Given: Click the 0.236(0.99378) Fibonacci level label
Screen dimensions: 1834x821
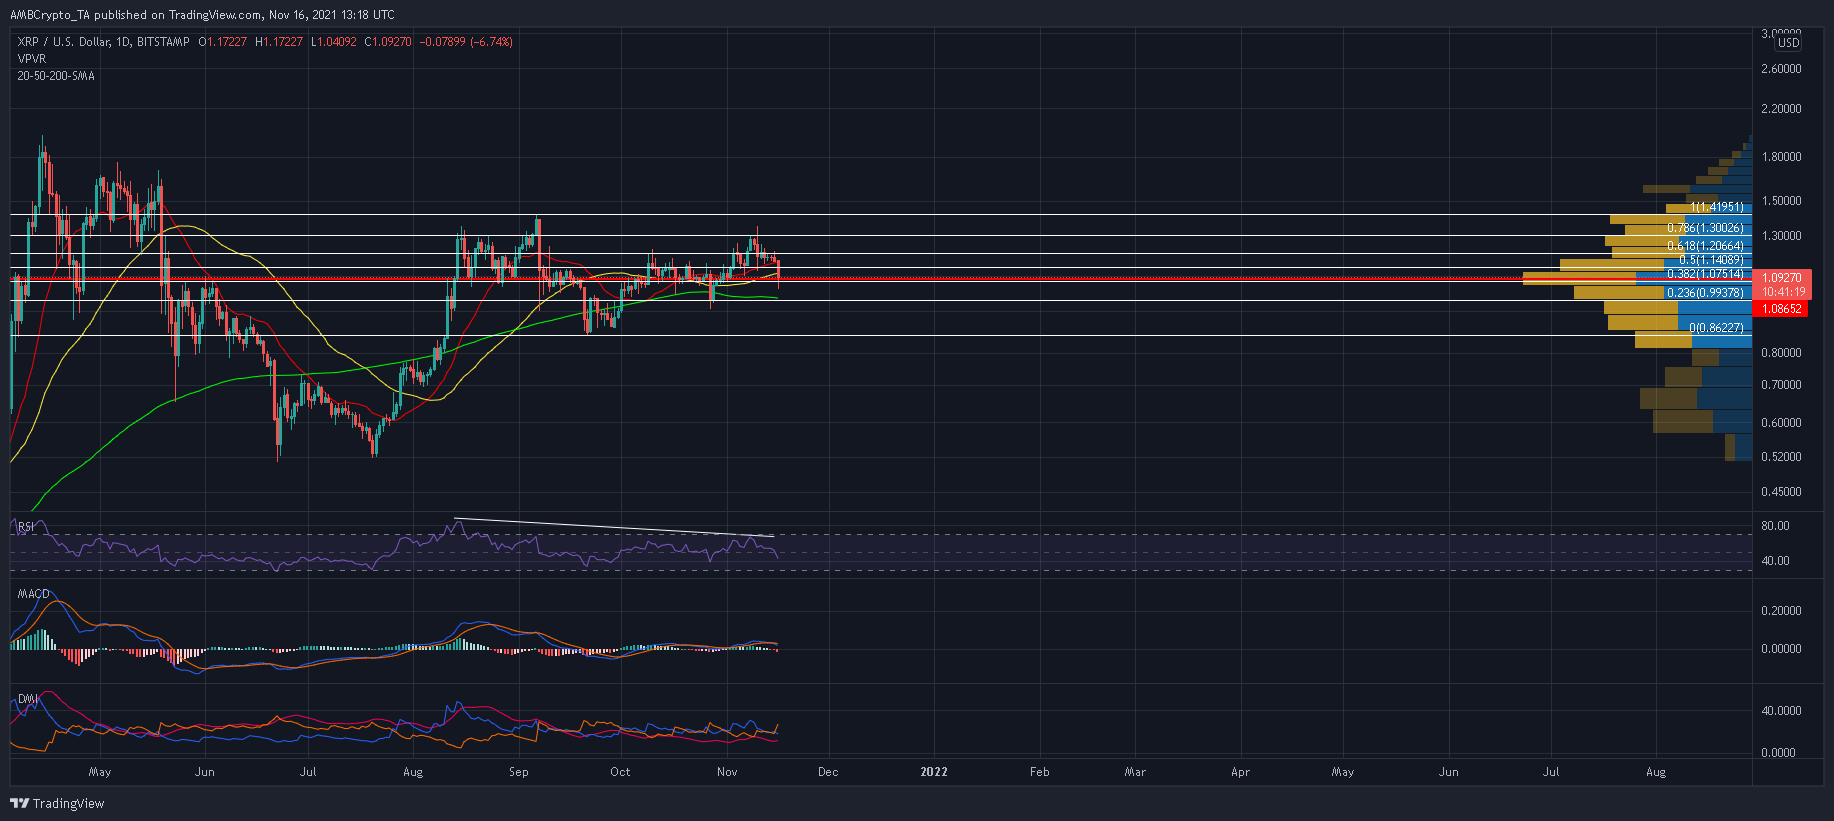Looking at the screenshot, I should tap(1705, 293).
